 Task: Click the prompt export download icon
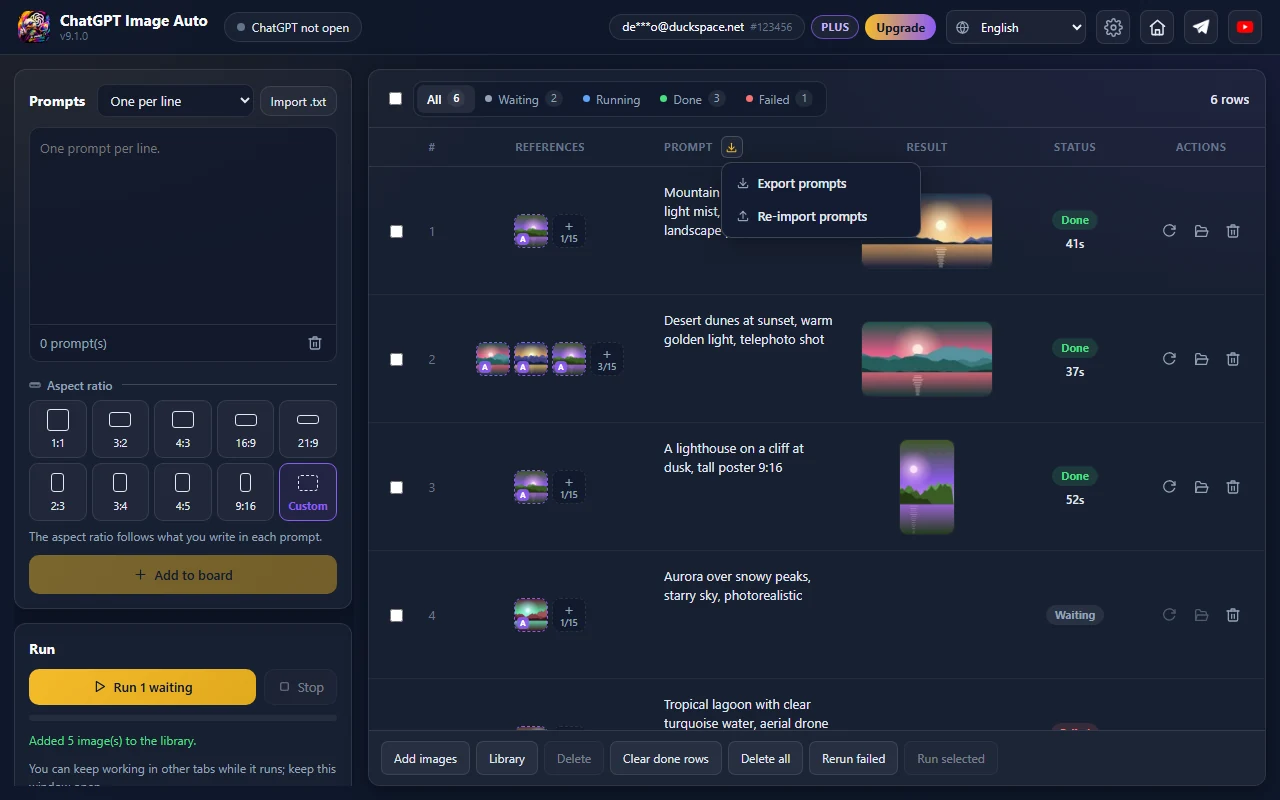(x=732, y=147)
